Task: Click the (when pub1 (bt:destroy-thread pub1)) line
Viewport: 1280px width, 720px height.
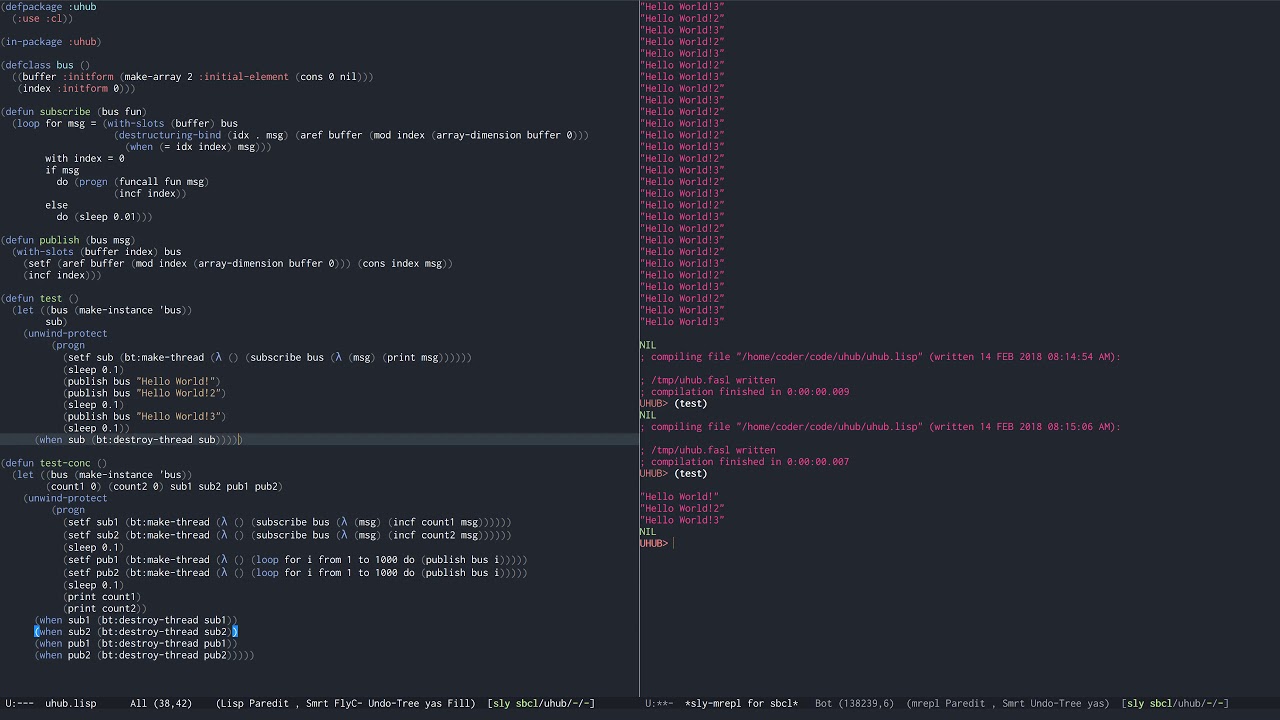Action: (136, 644)
